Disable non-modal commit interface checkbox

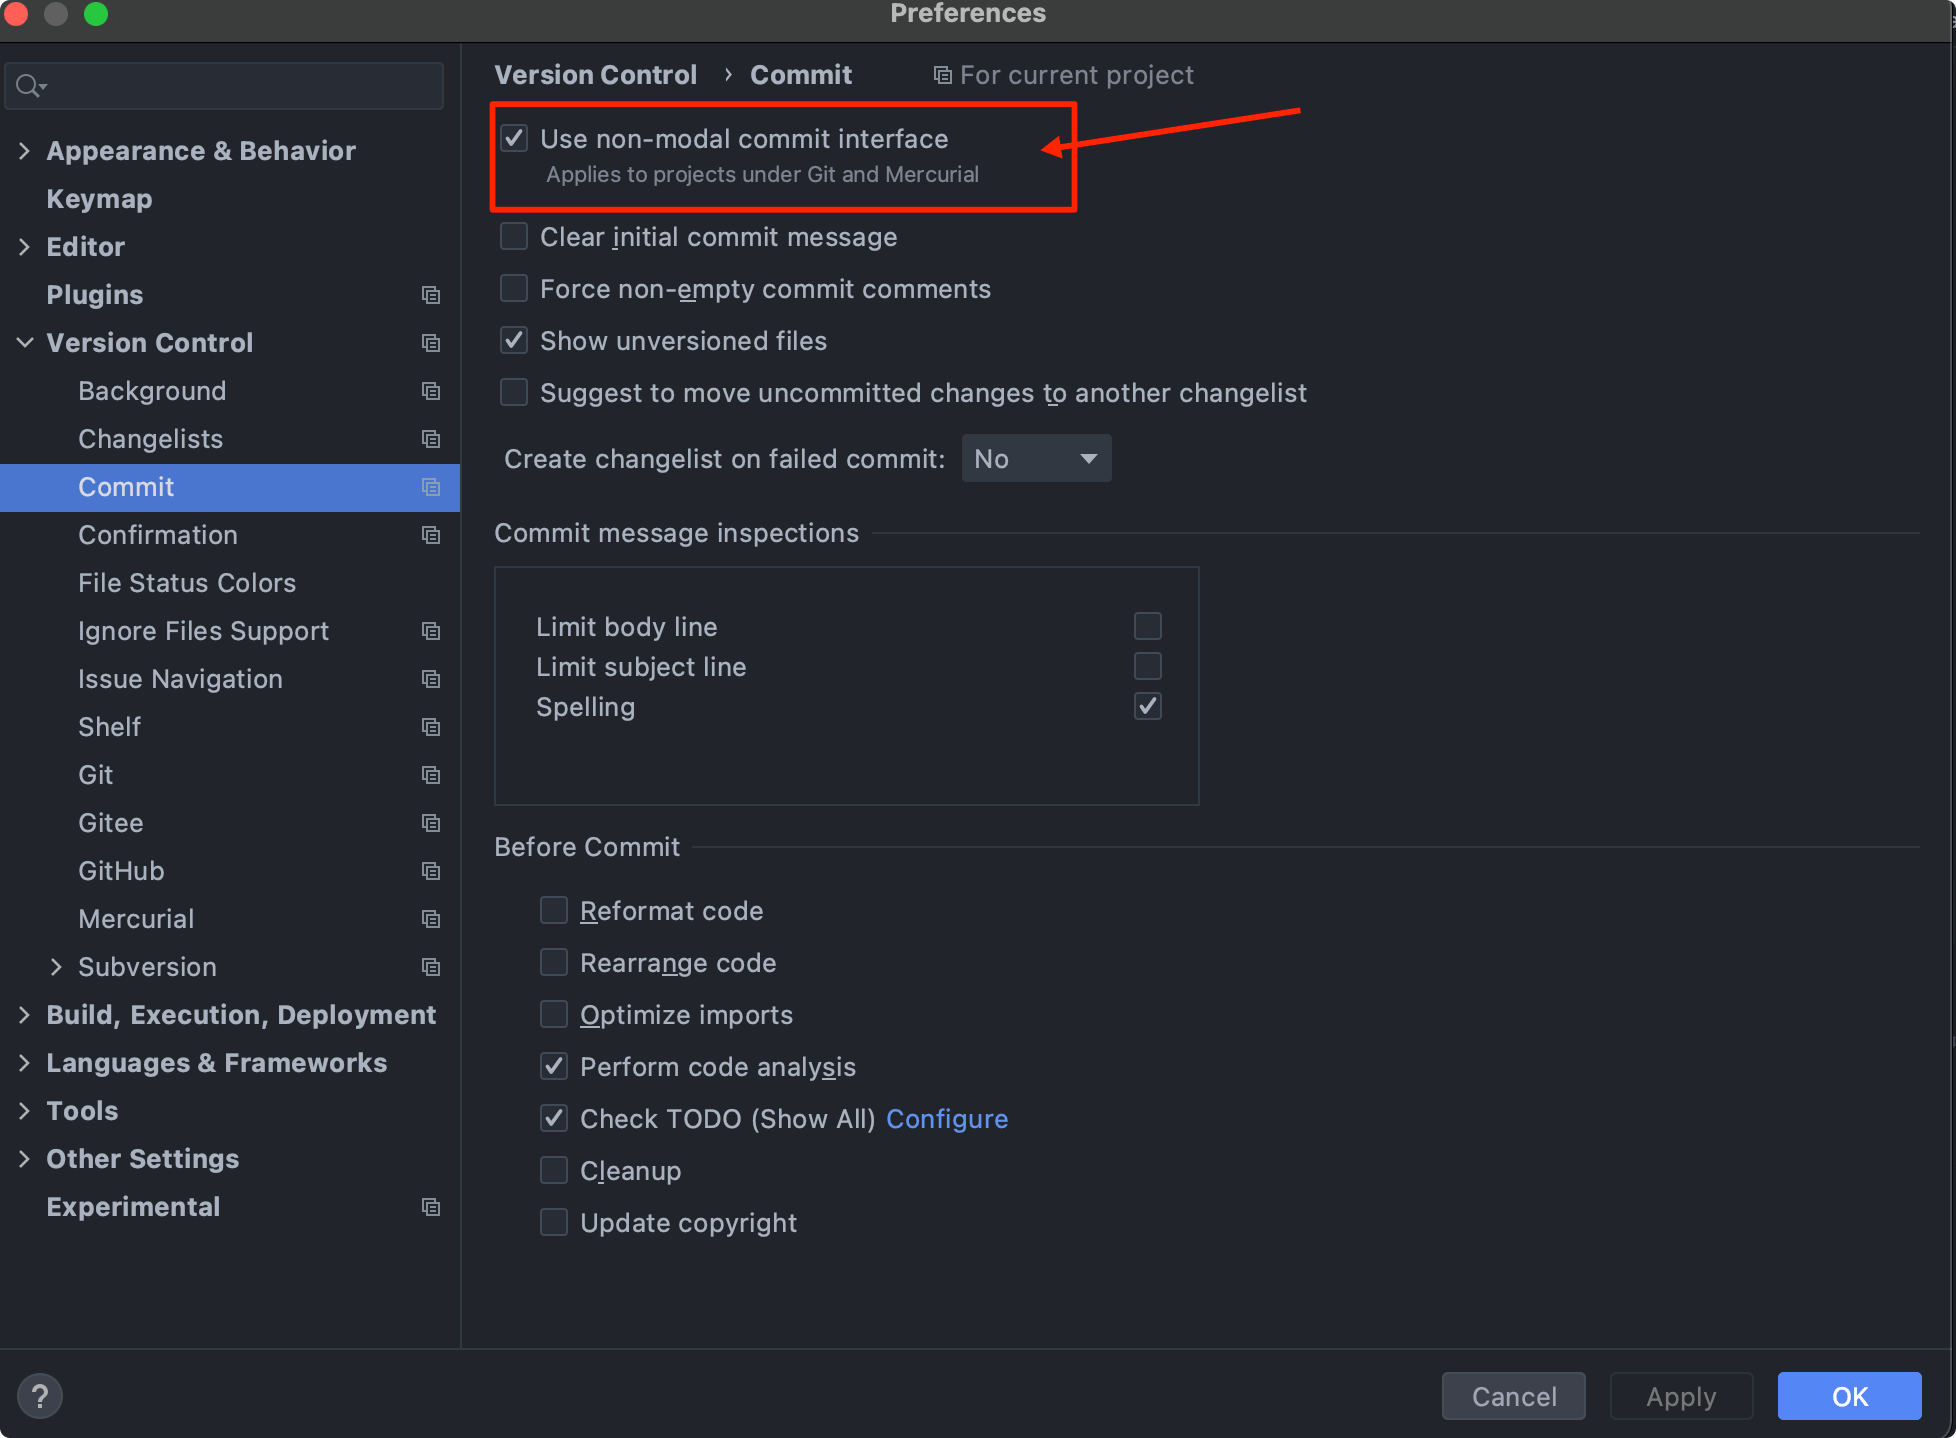[x=514, y=138]
